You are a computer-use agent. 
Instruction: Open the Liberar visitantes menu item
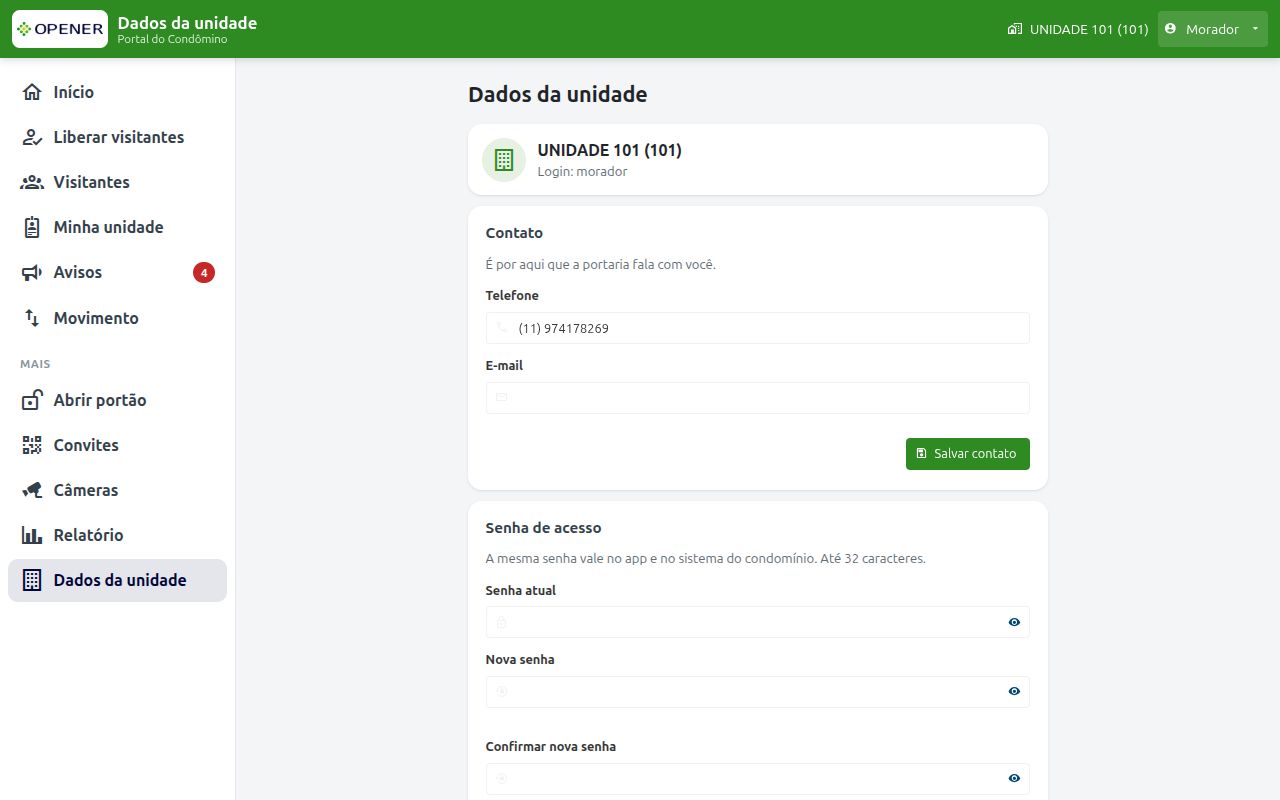point(118,137)
